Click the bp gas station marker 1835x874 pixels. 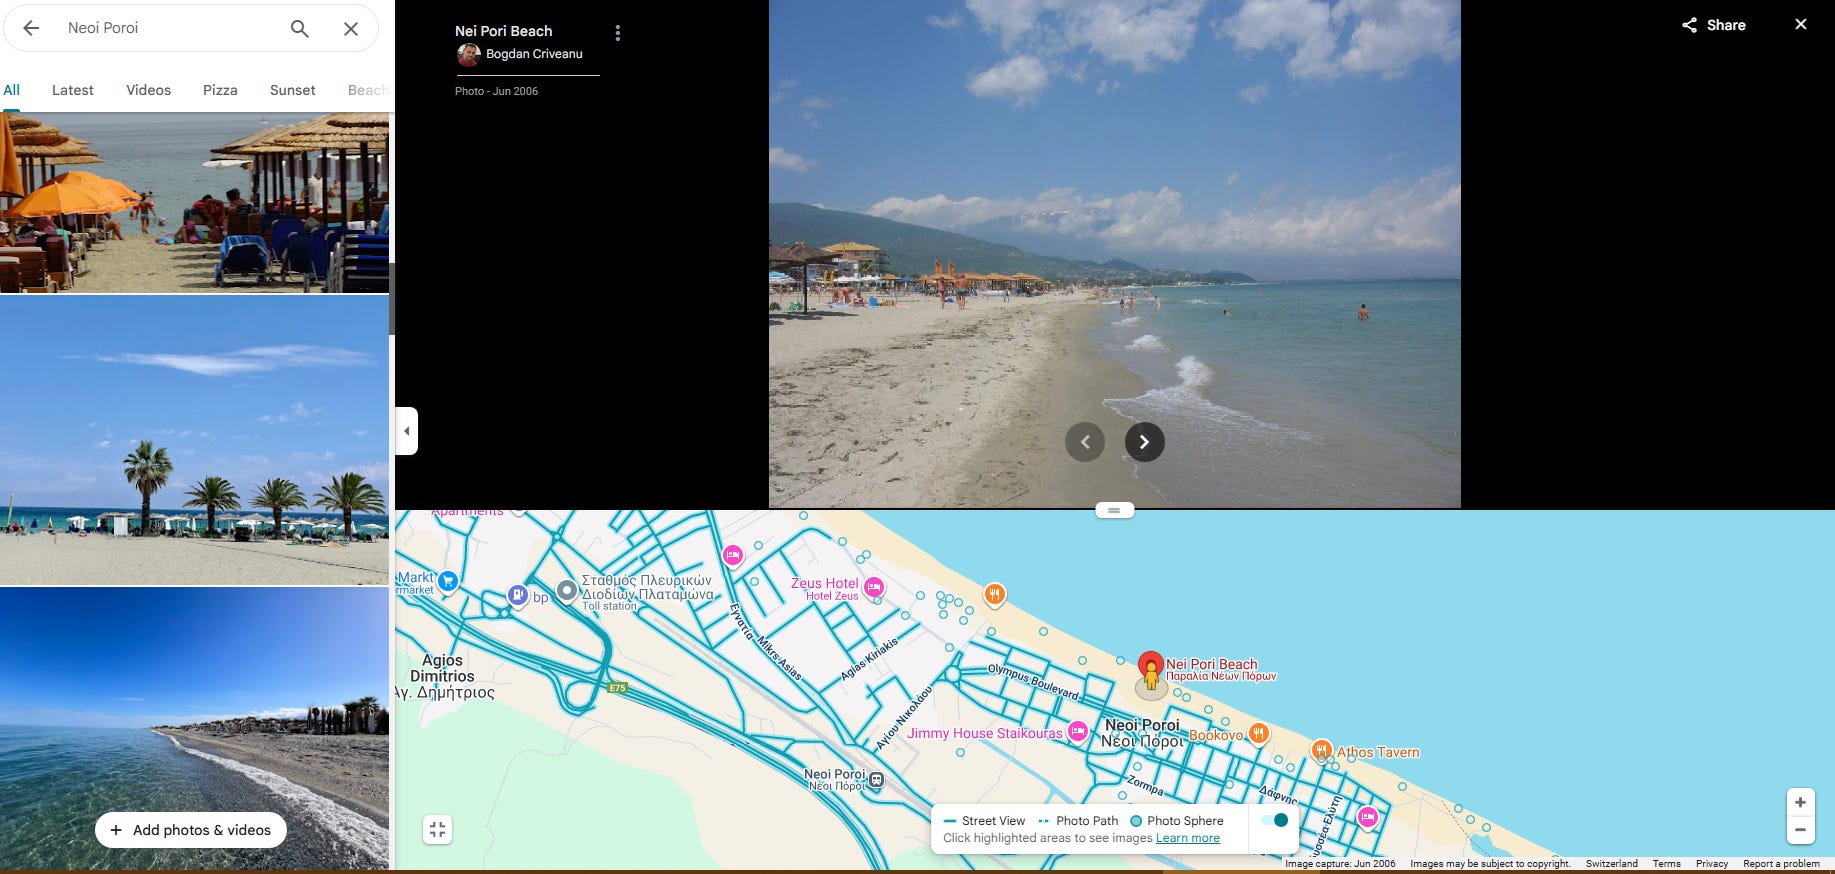[517, 595]
